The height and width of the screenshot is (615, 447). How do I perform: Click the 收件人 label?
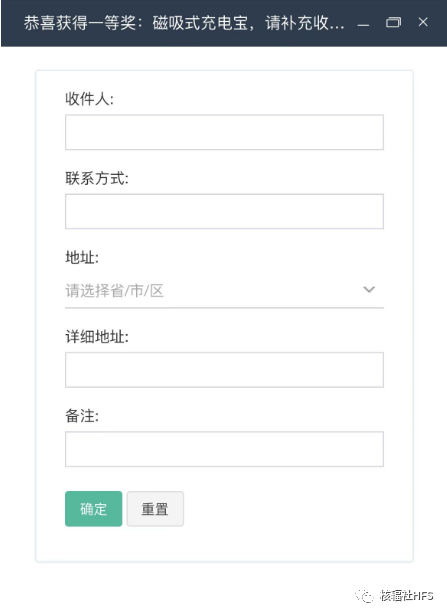[x=89, y=98]
